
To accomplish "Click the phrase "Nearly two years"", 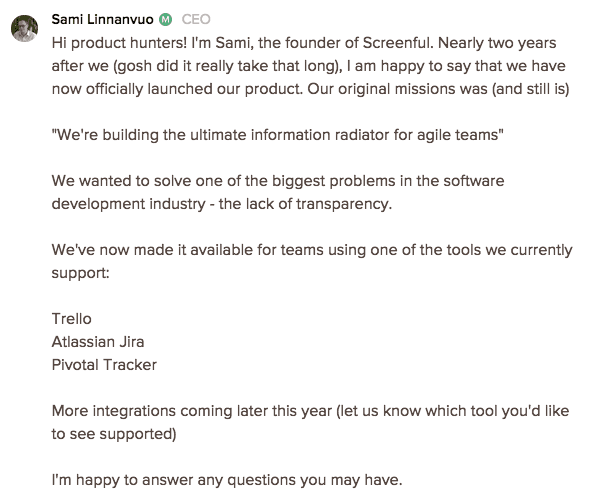I will click(x=497, y=43).
